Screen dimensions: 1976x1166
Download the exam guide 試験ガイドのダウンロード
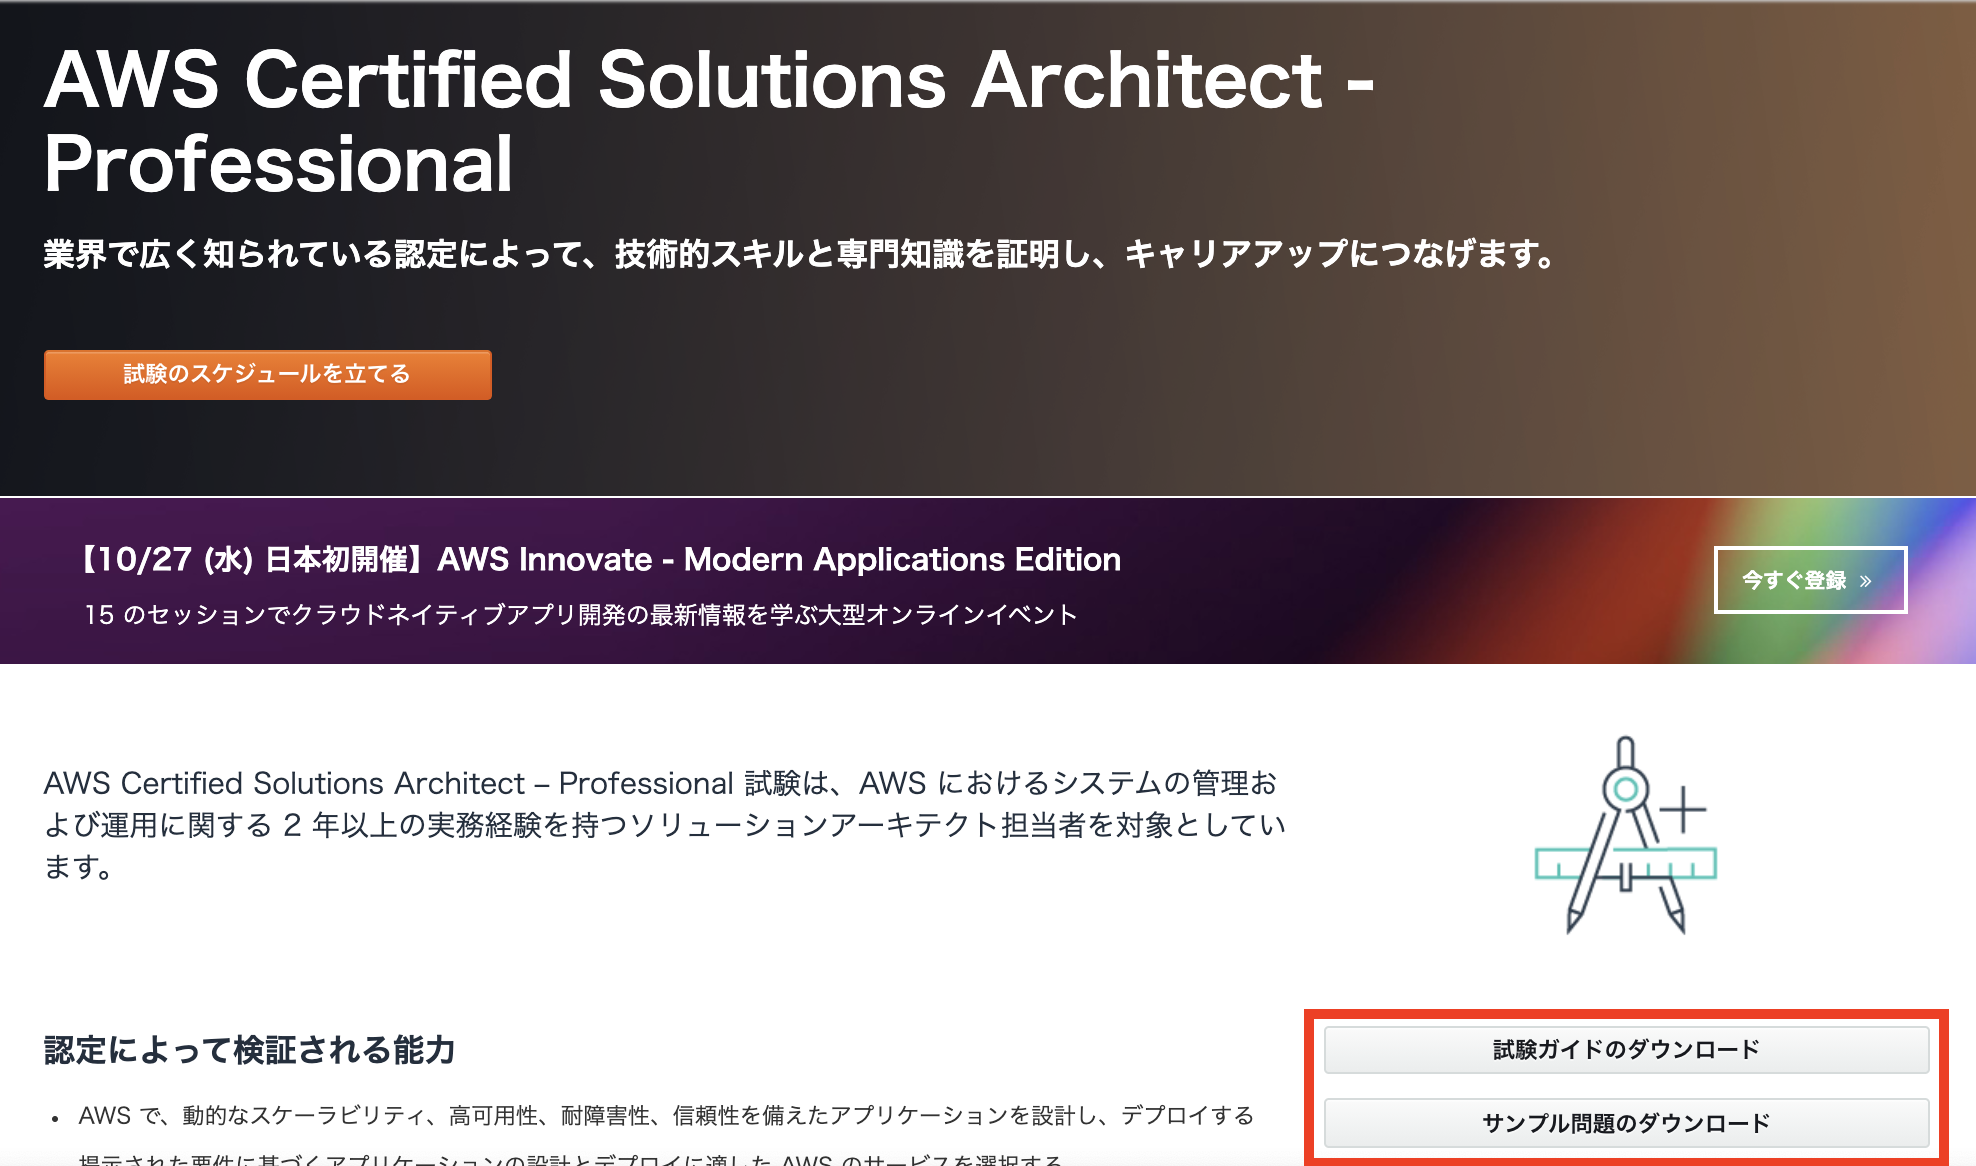[x=1626, y=1050]
